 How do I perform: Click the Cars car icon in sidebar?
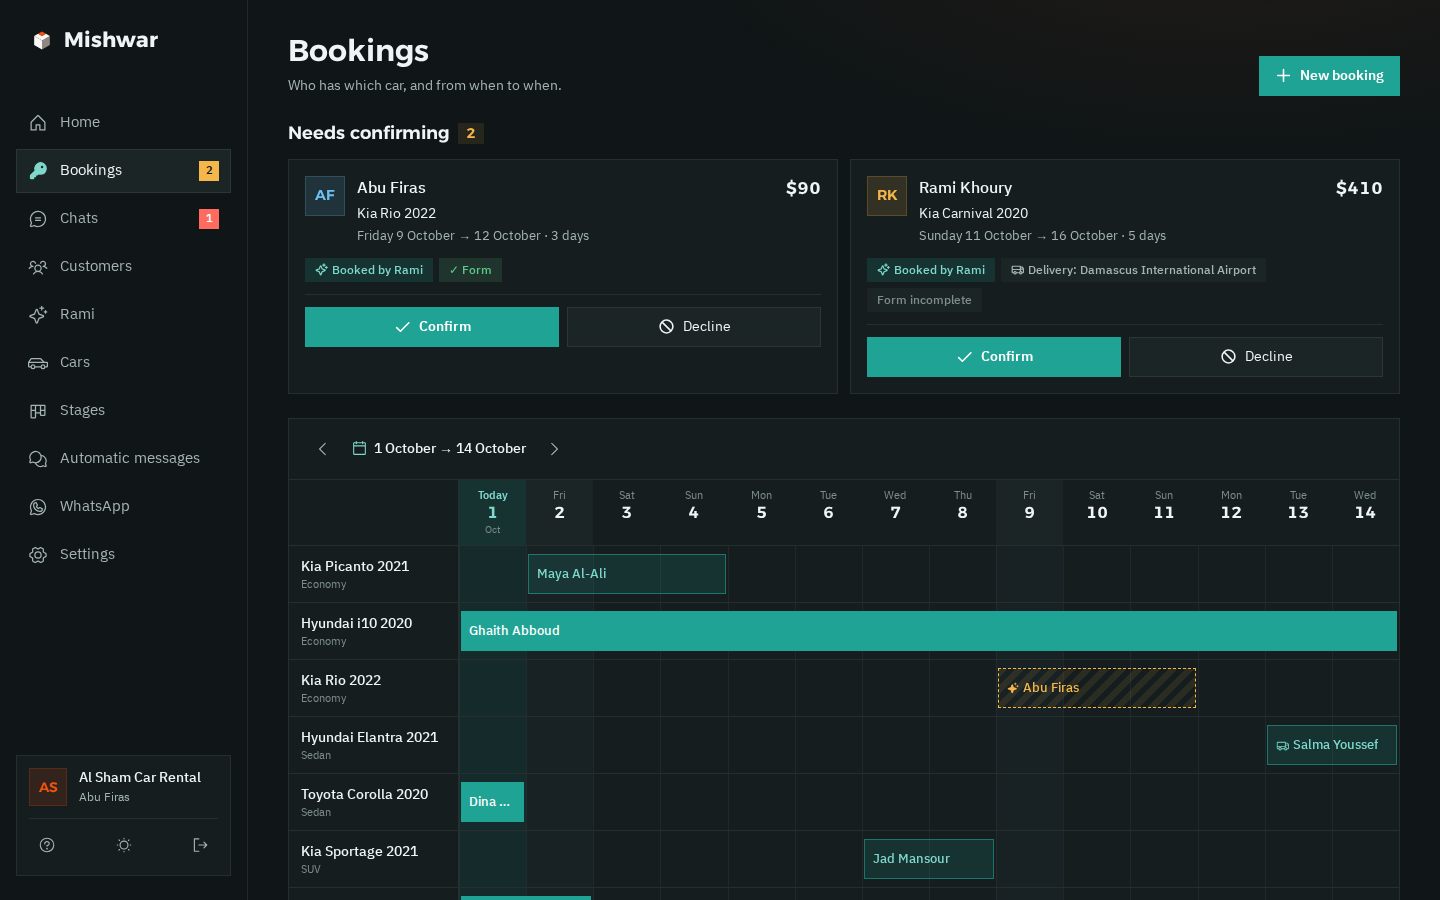[38, 363]
